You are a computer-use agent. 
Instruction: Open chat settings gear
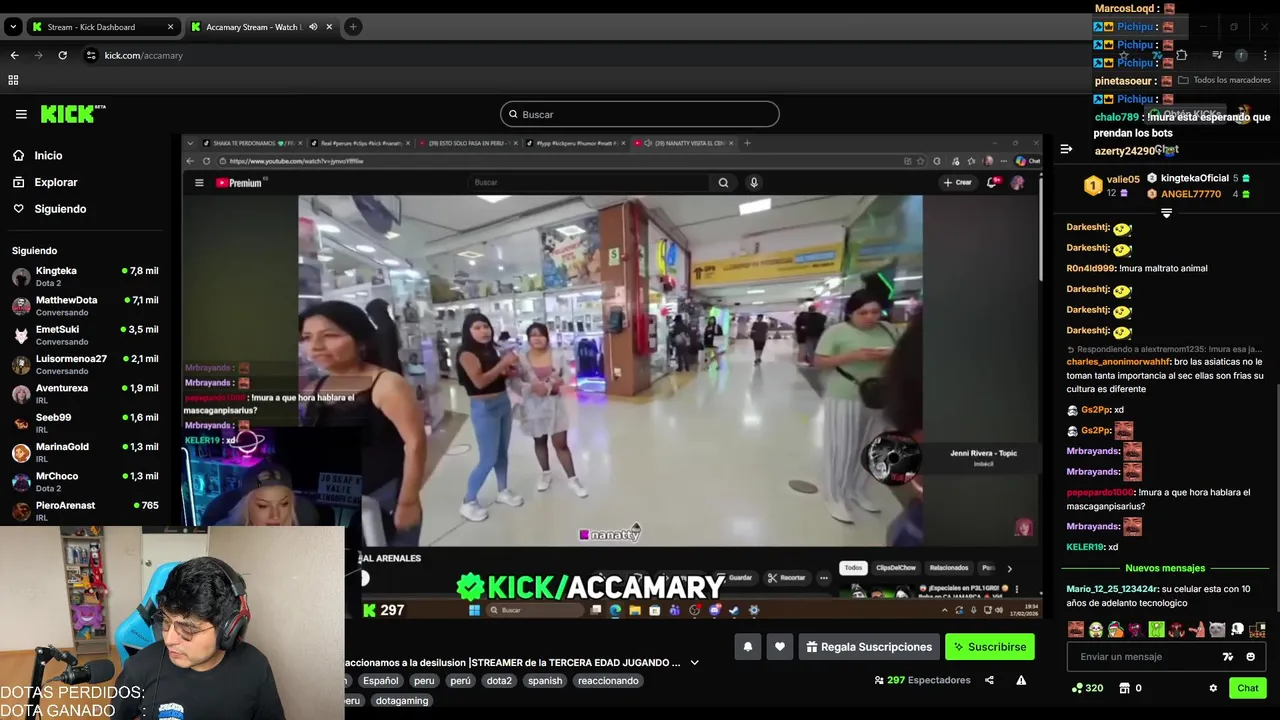pyautogui.click(x=1213, y=688)
